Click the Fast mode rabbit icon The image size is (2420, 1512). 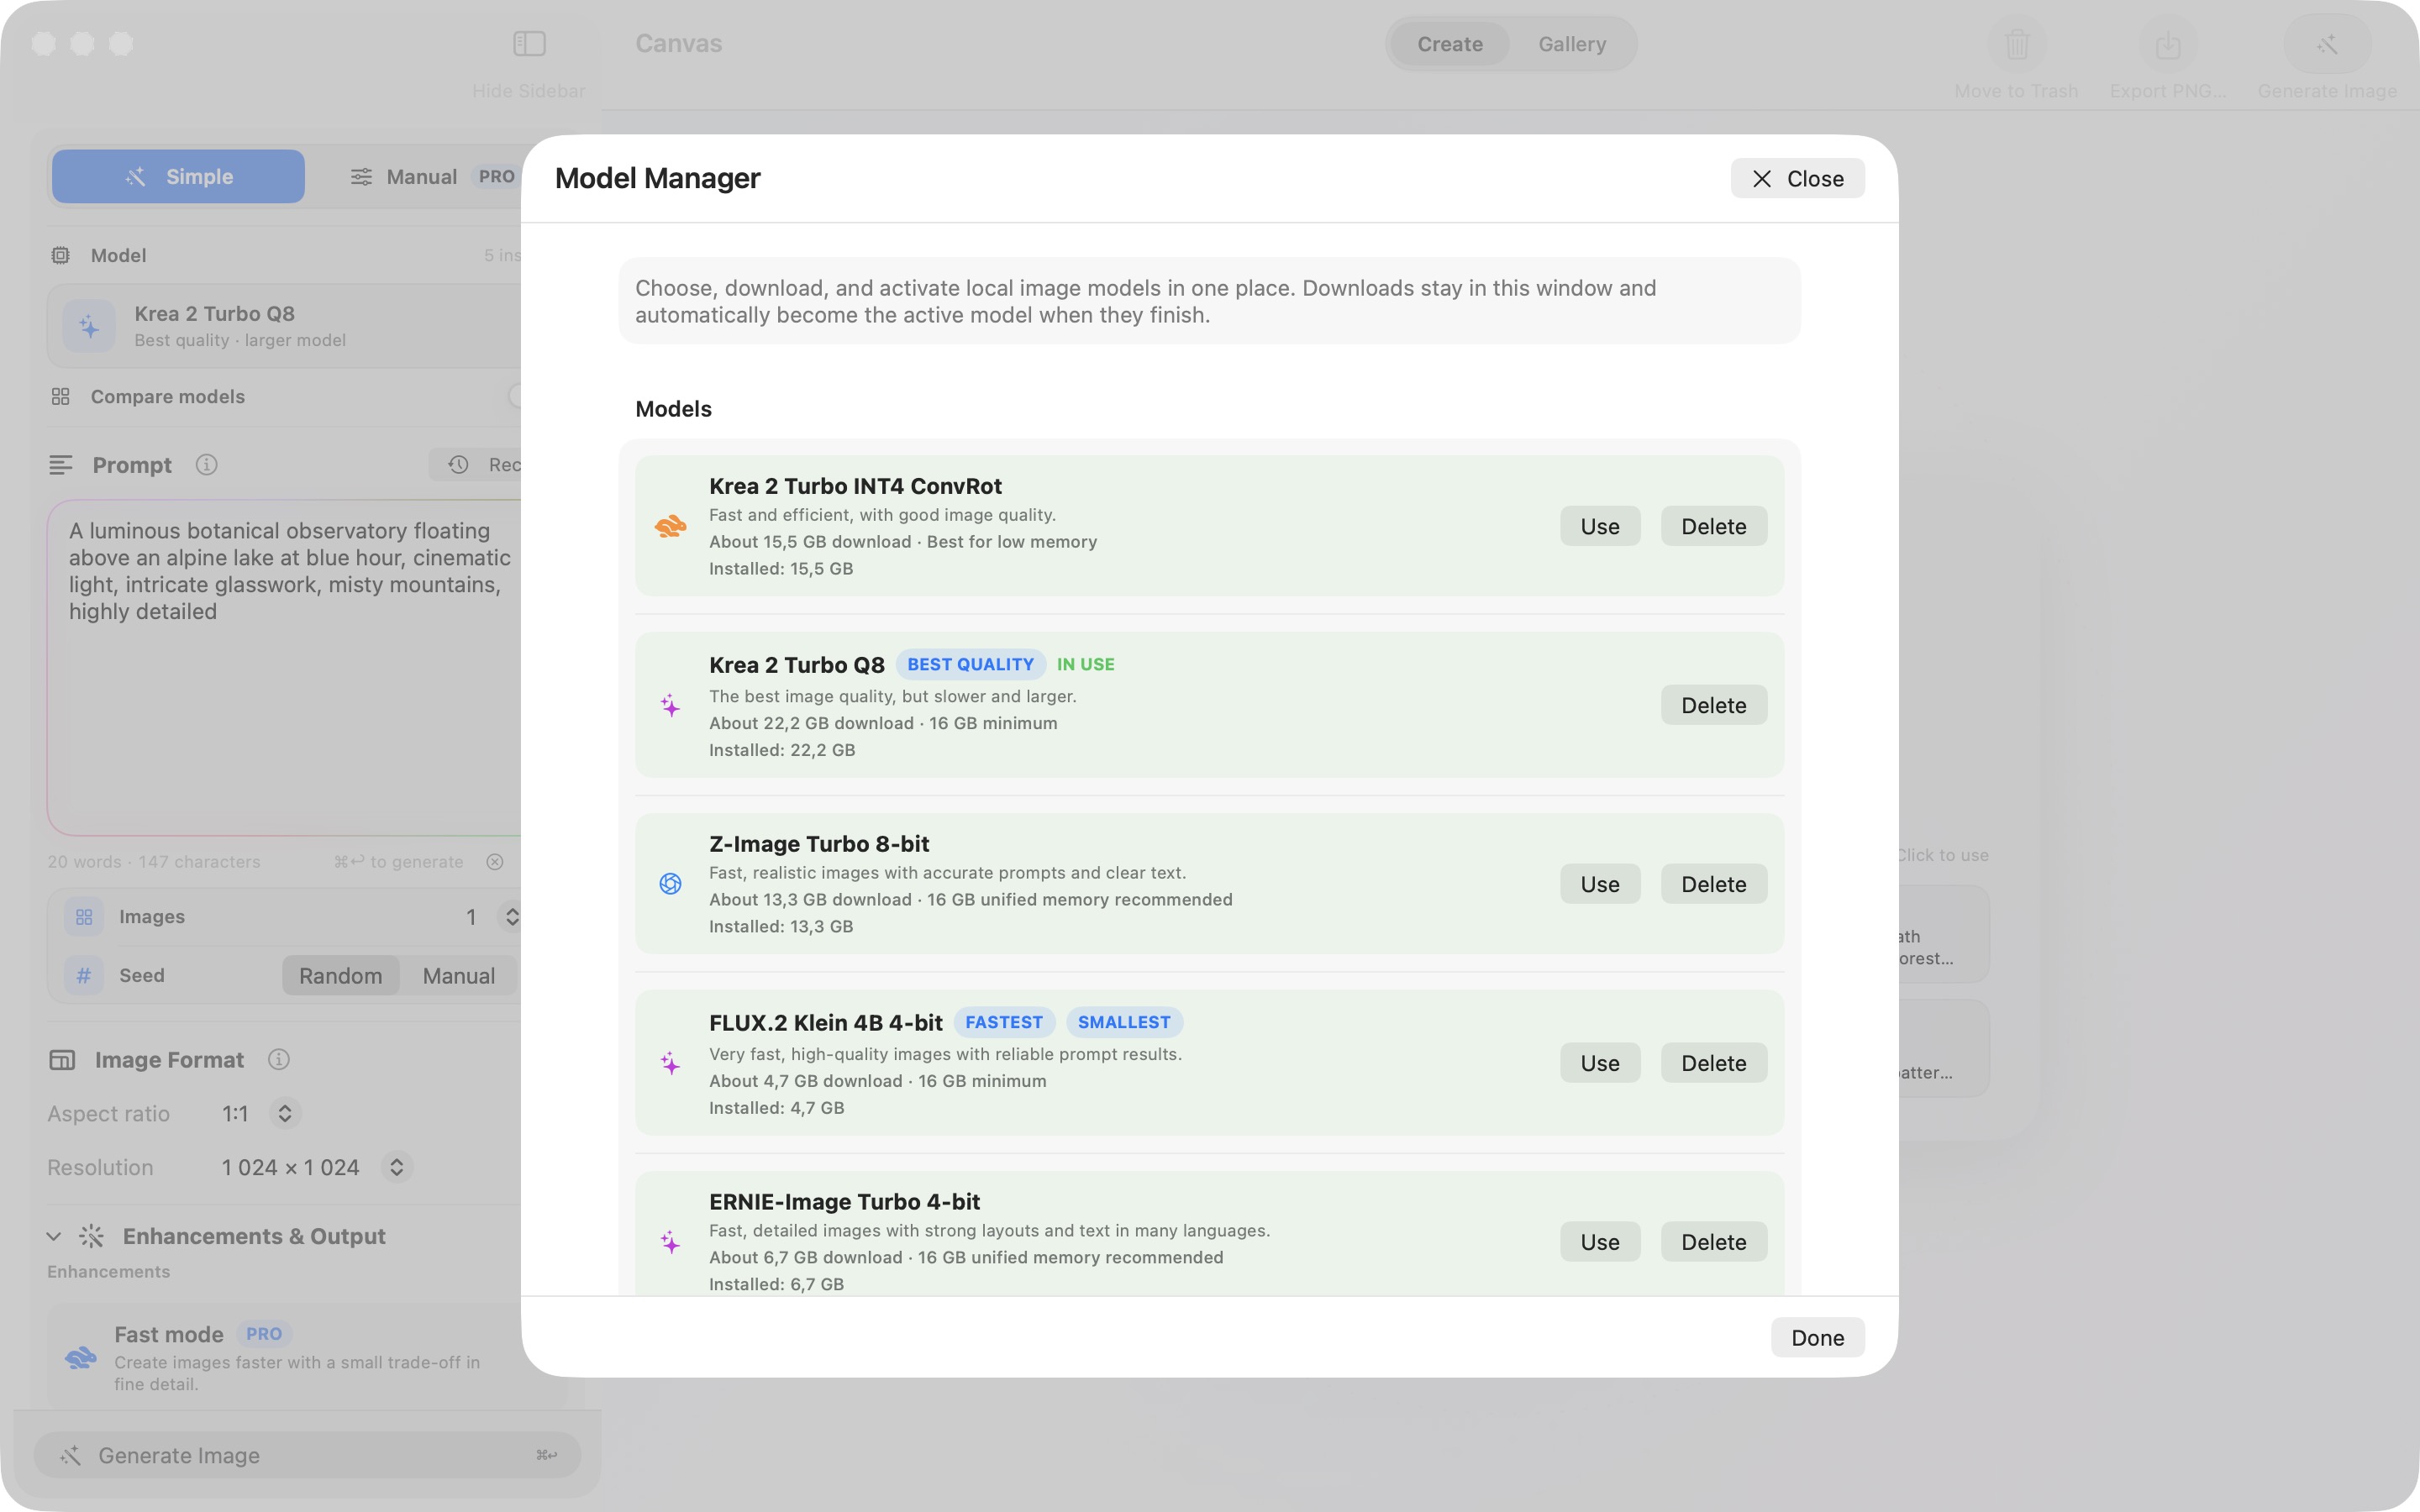81,1357
